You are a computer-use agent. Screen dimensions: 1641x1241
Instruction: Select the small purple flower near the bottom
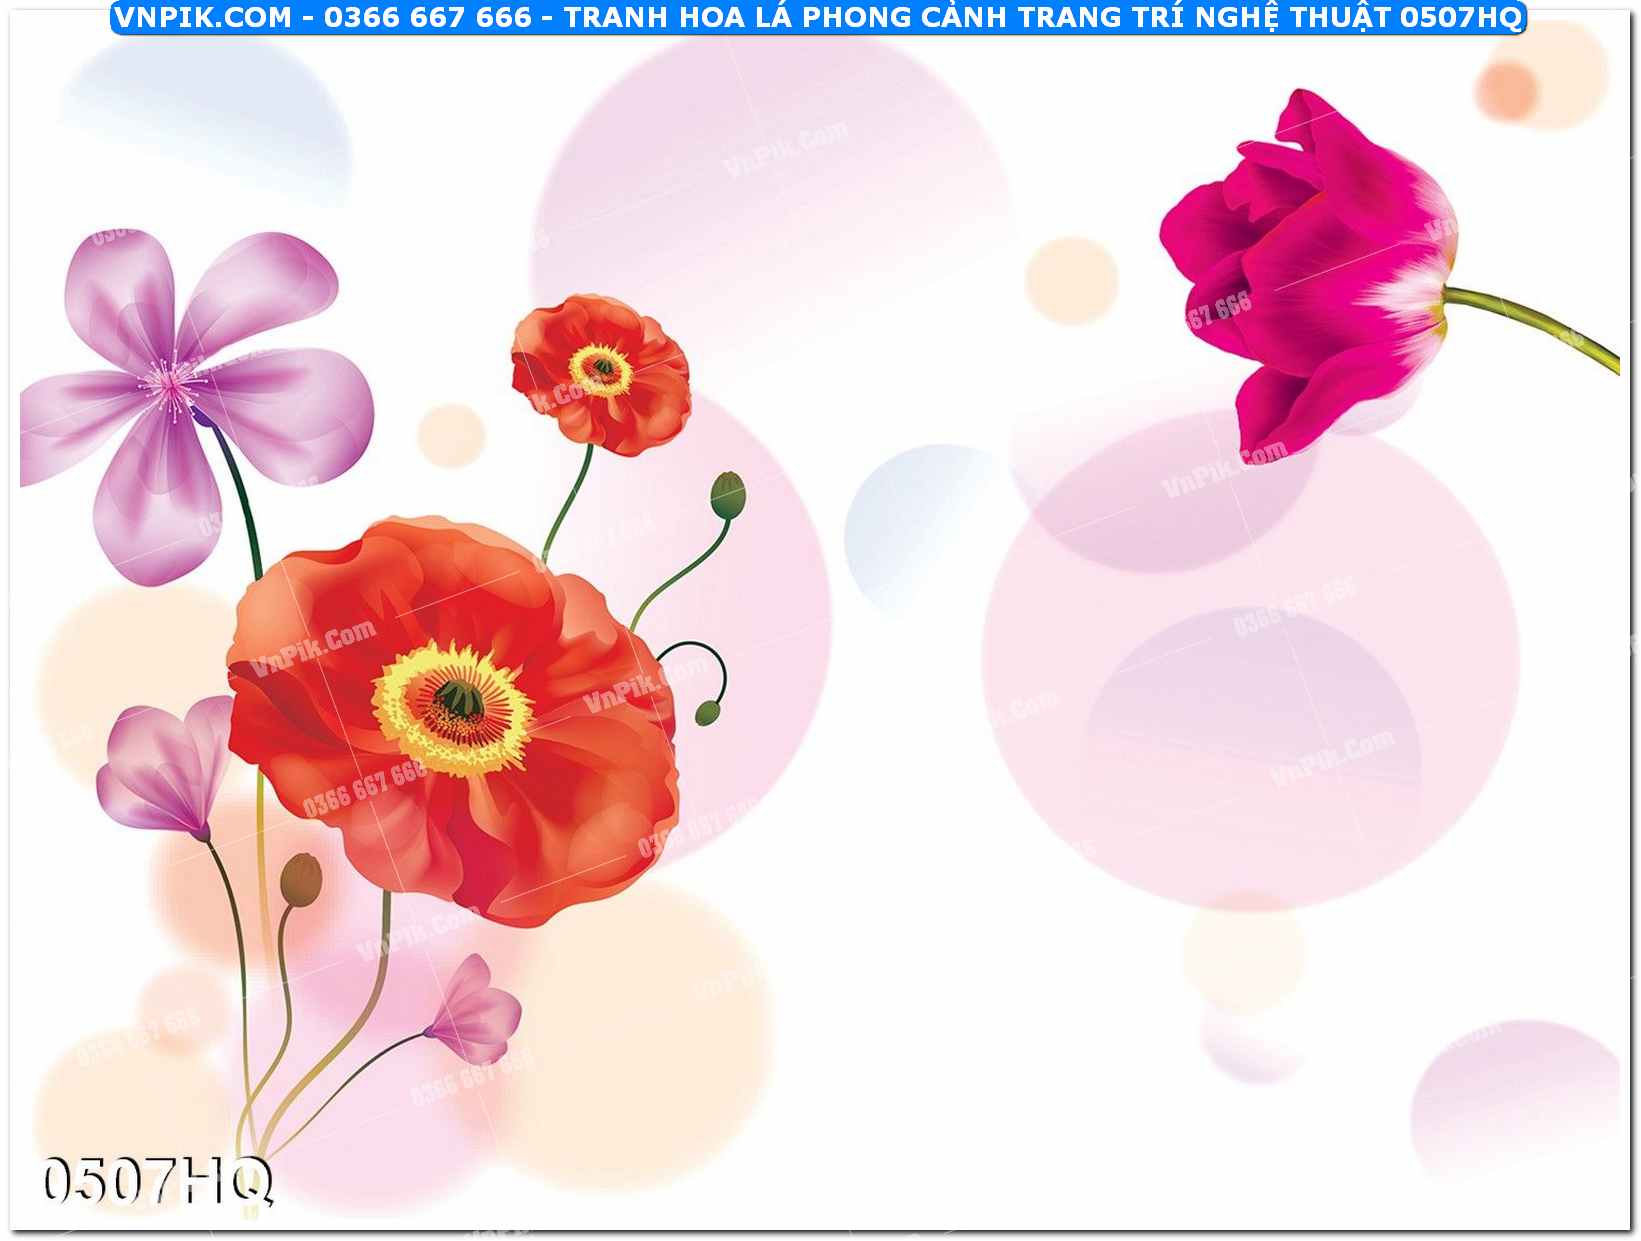[x=474, y=1012]
